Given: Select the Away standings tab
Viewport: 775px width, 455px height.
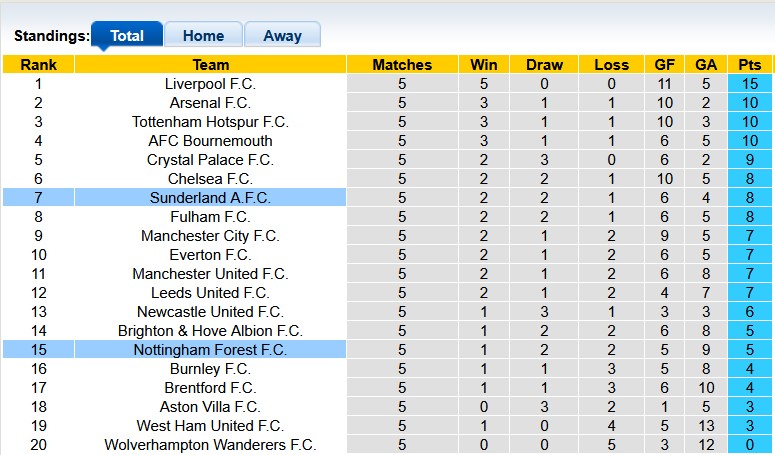Looking at the screenshot, I should [x=282, y=35].
